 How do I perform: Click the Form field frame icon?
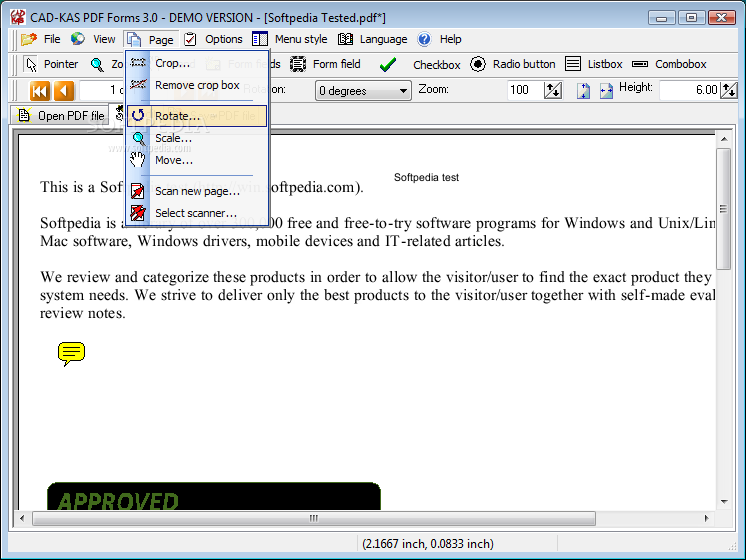pyautogui.click(x=298, y=64)
